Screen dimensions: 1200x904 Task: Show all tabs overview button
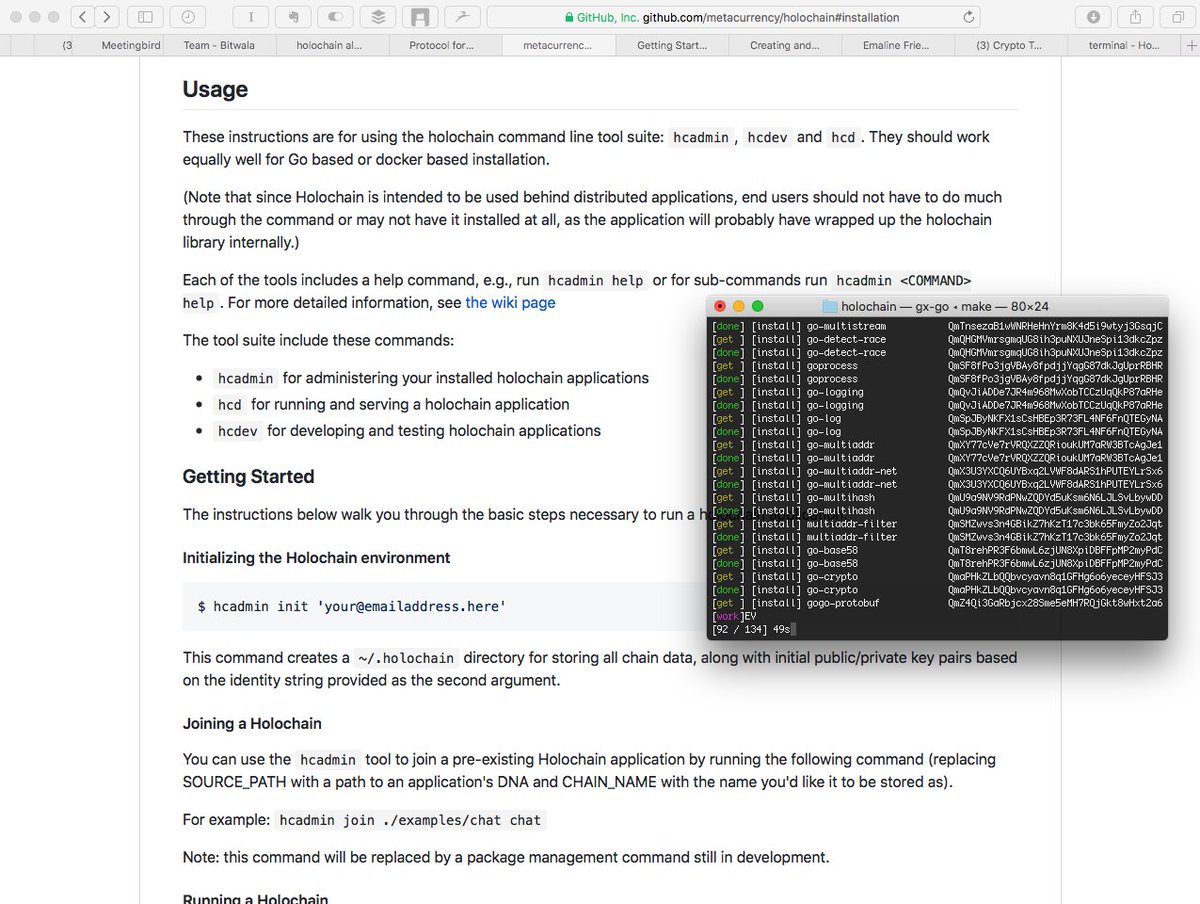point(1177,17)
